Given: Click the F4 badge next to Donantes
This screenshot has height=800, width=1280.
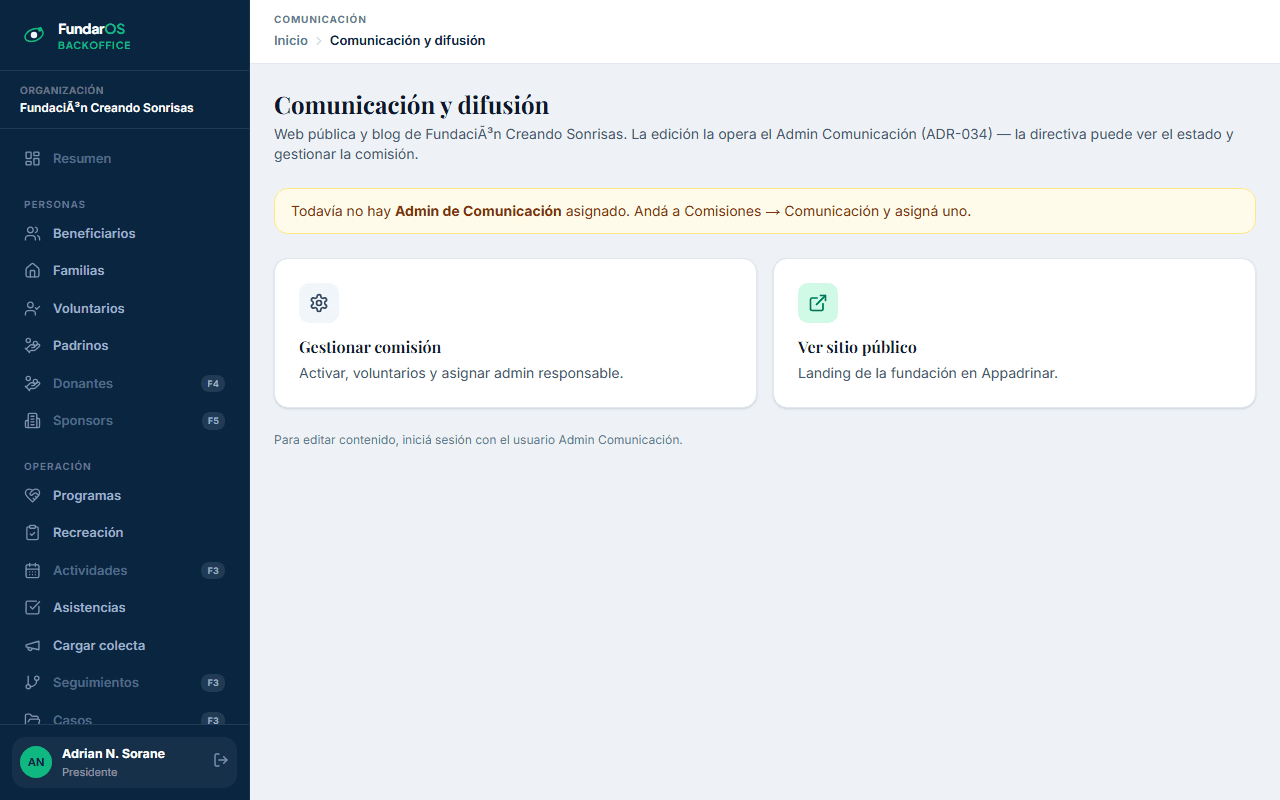Looking at the screenshot, I should 213,383.
